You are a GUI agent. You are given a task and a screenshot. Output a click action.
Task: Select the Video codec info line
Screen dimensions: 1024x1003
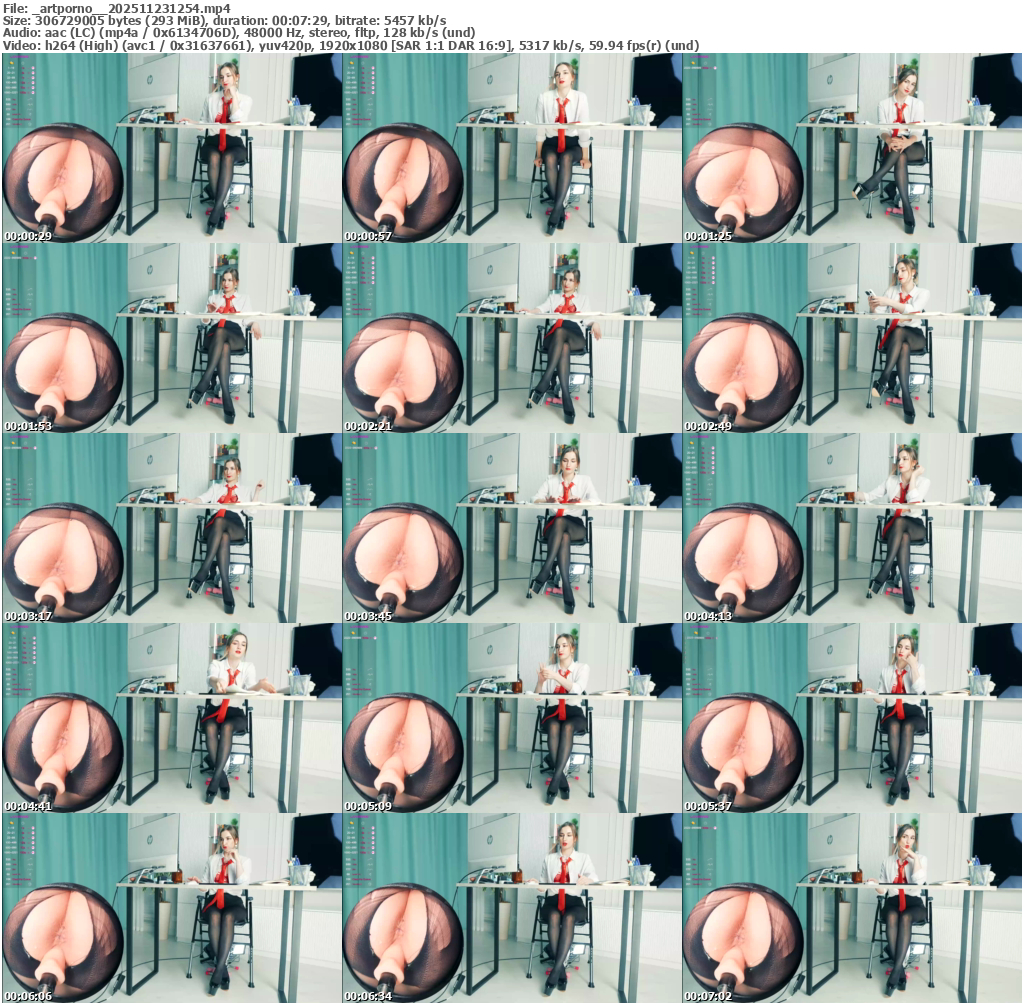pyautogui.click(x=350, y=46)
